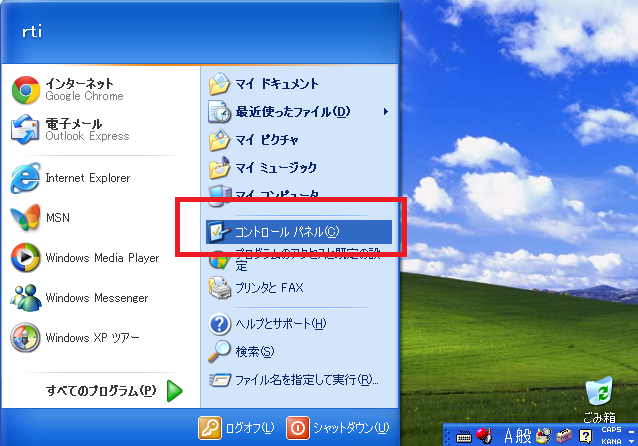The width and height of the screenshot is (638, 446).
Task: Open the プリンタと FAX printer icon
Action: pos(220,288)
